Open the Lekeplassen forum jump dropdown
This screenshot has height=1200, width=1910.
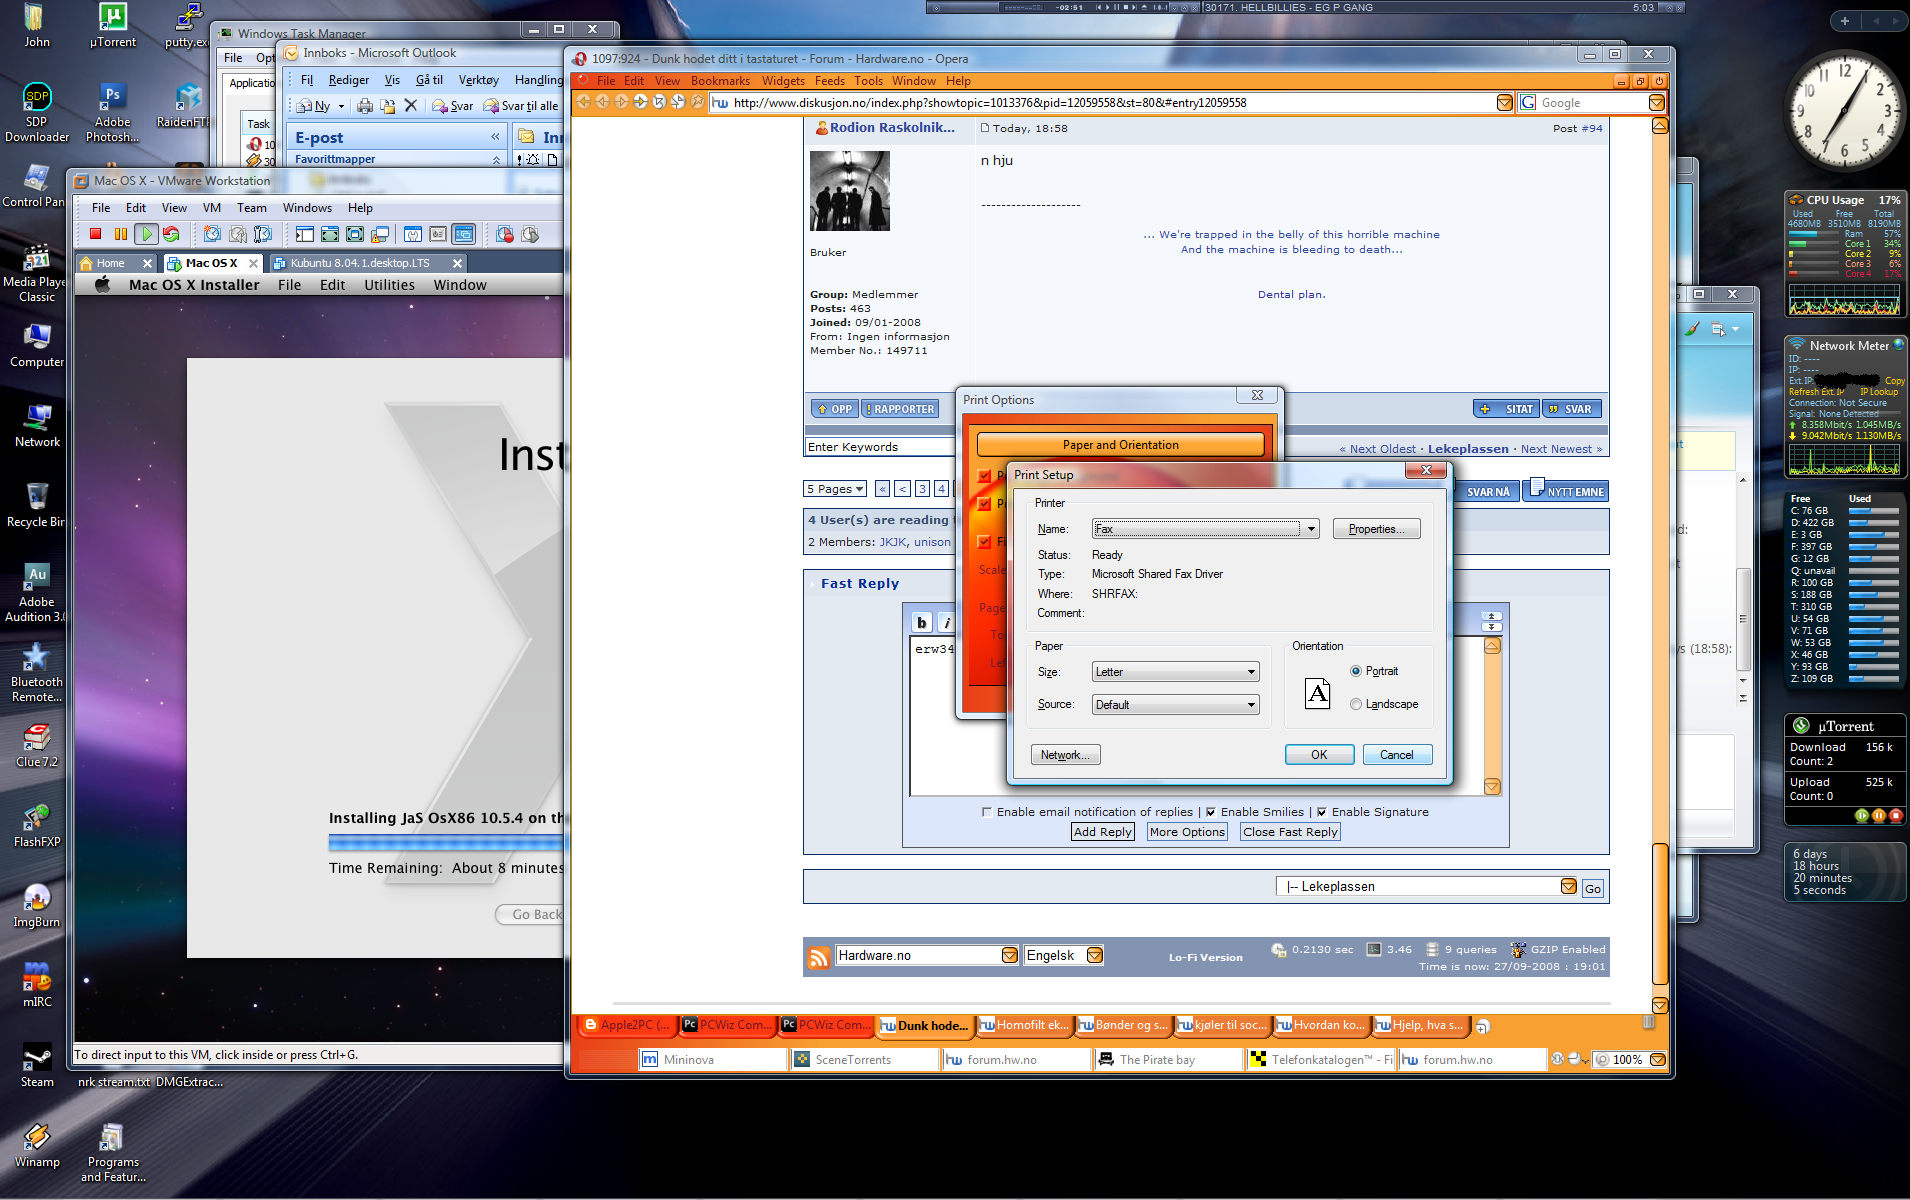pos(1427,887)
